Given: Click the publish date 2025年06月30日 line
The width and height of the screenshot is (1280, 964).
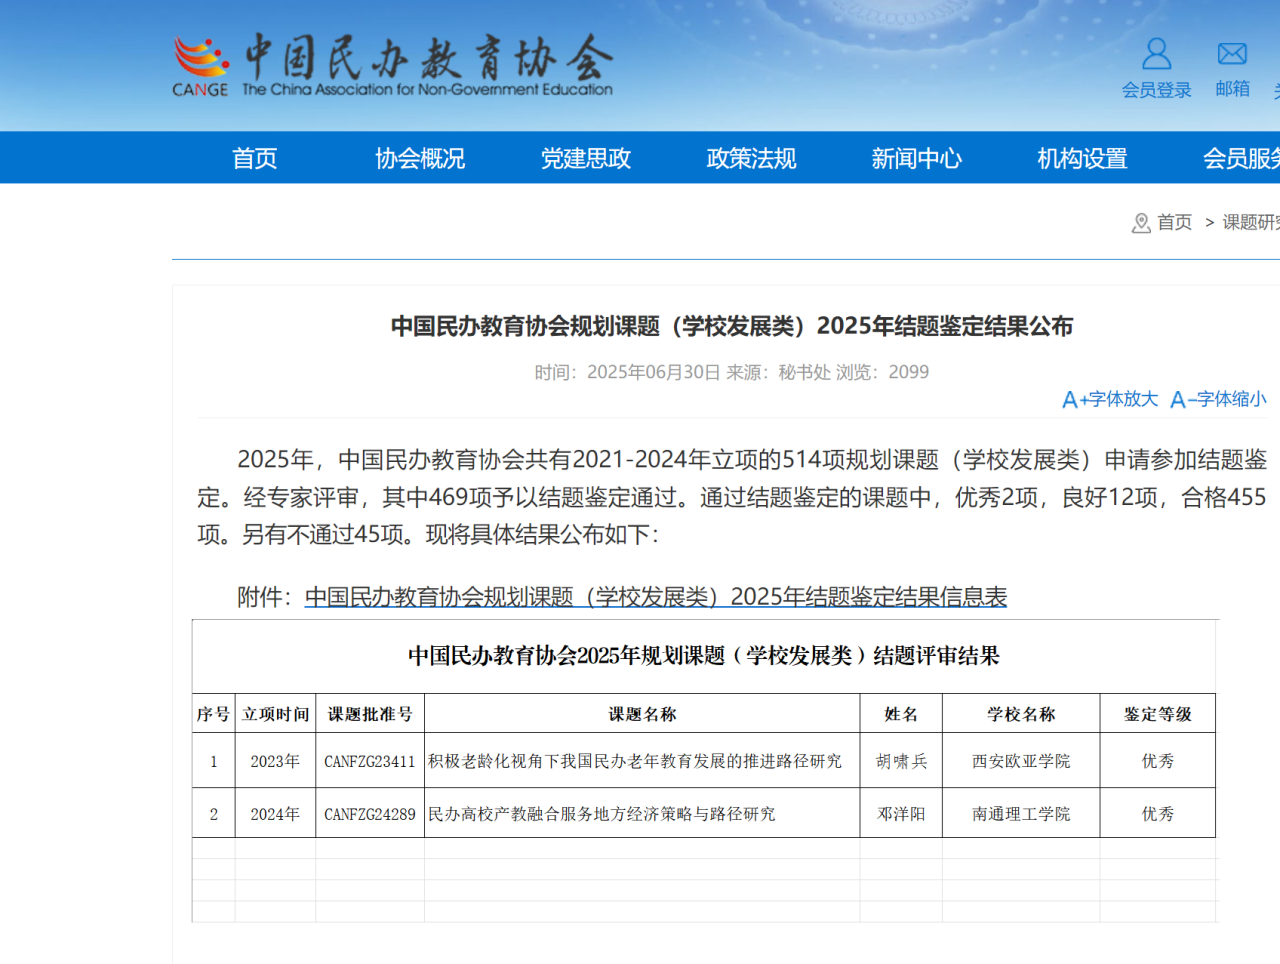Looking at the screenshot, I should tap(732, 372).
